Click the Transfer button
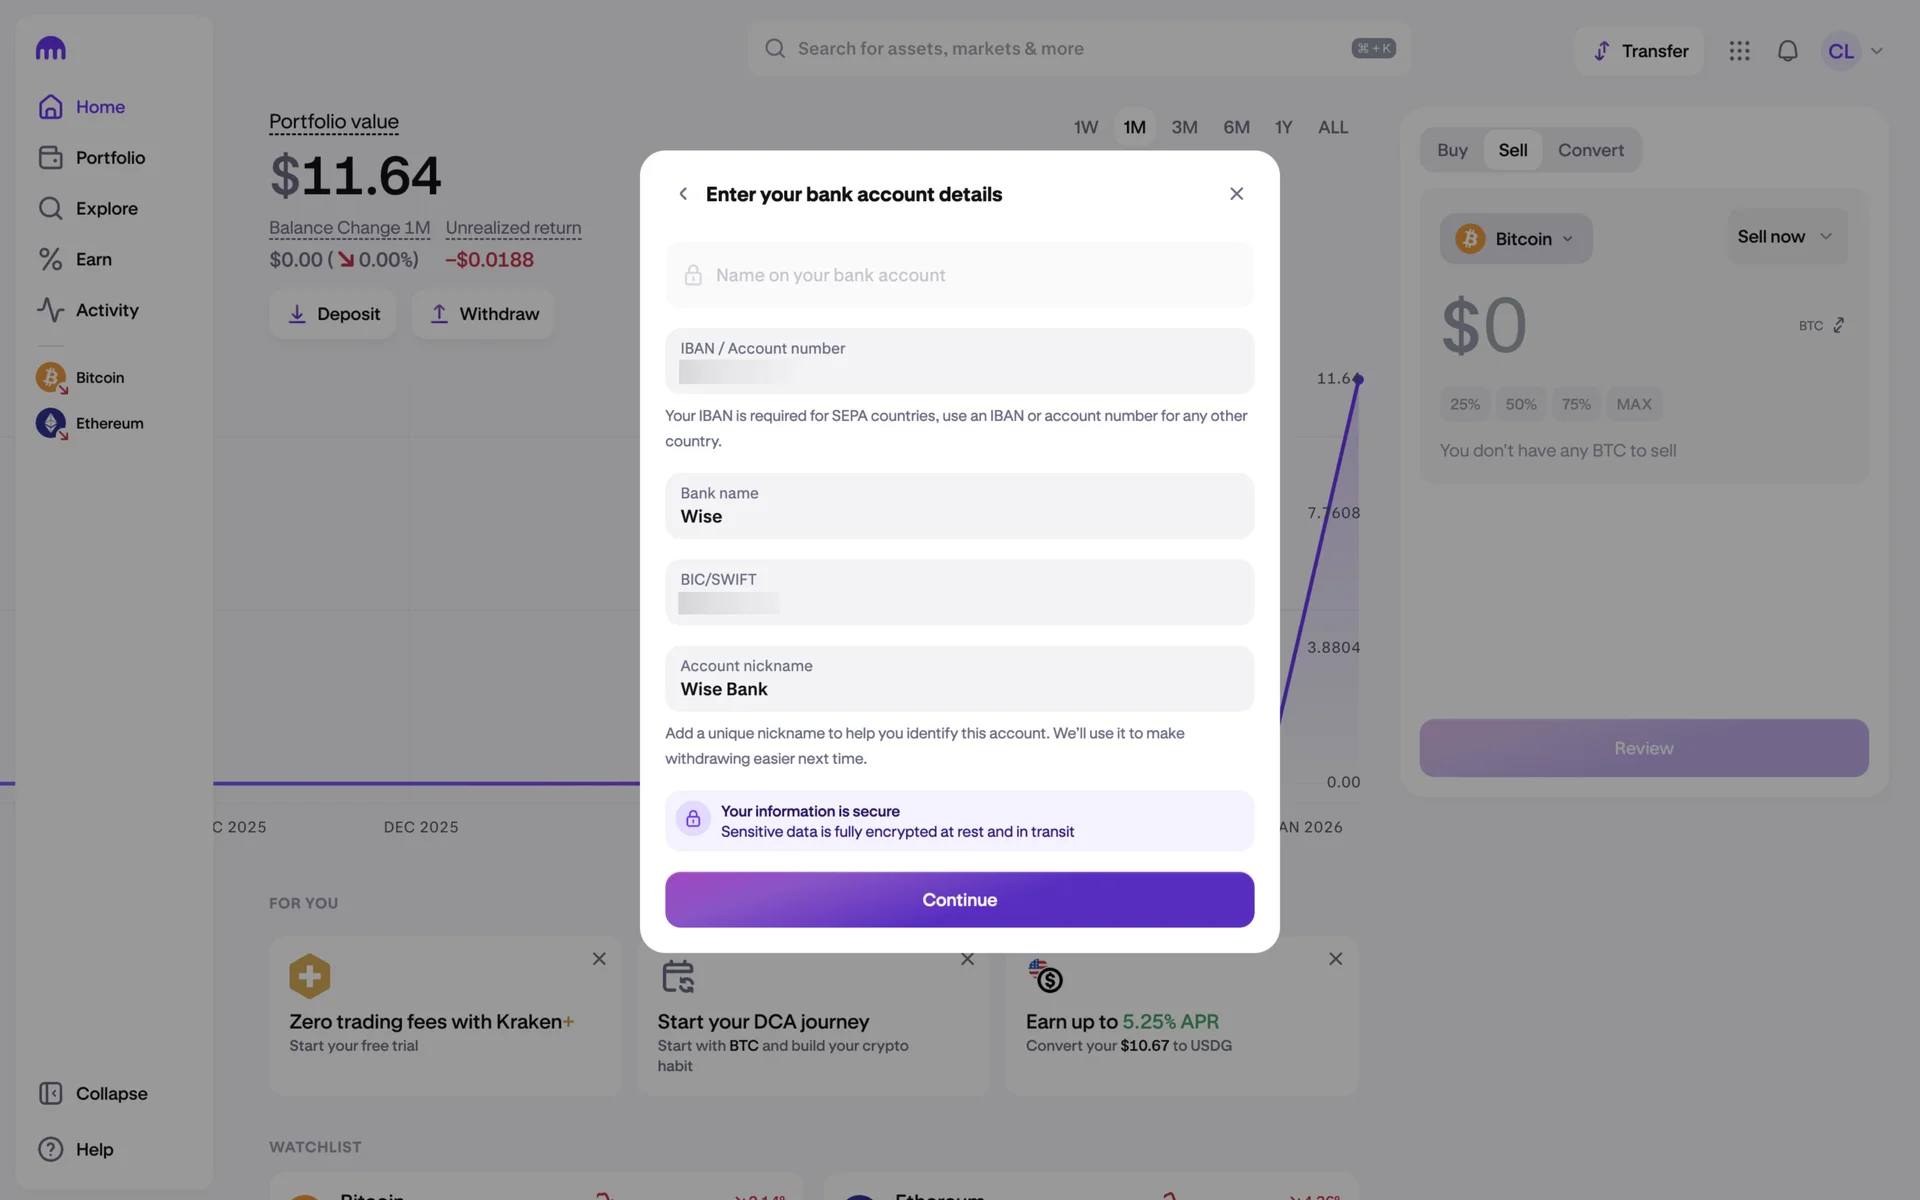Screen dimensions: 1920x1200 coord(1640,51)
